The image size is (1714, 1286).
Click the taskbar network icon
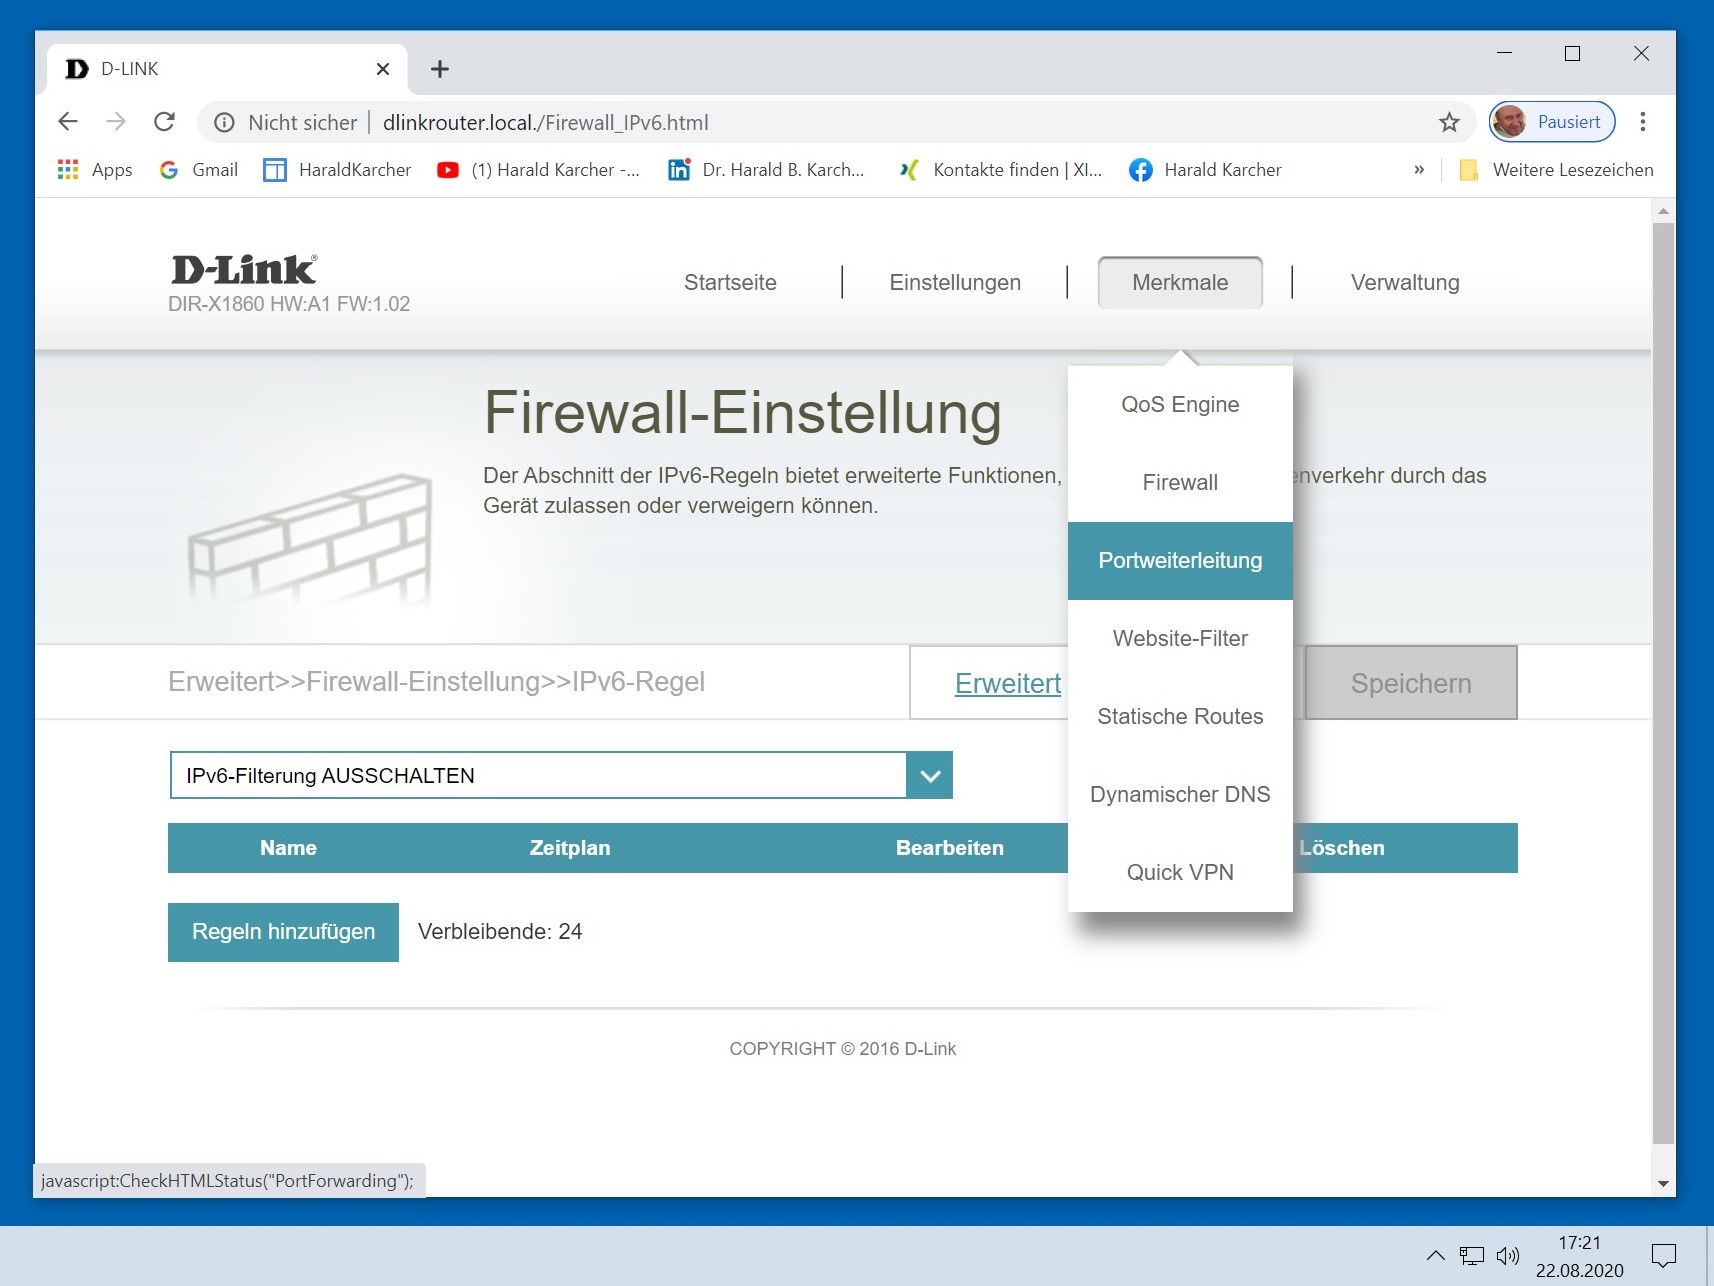pyautogui.click(x=1471, y=1256)
